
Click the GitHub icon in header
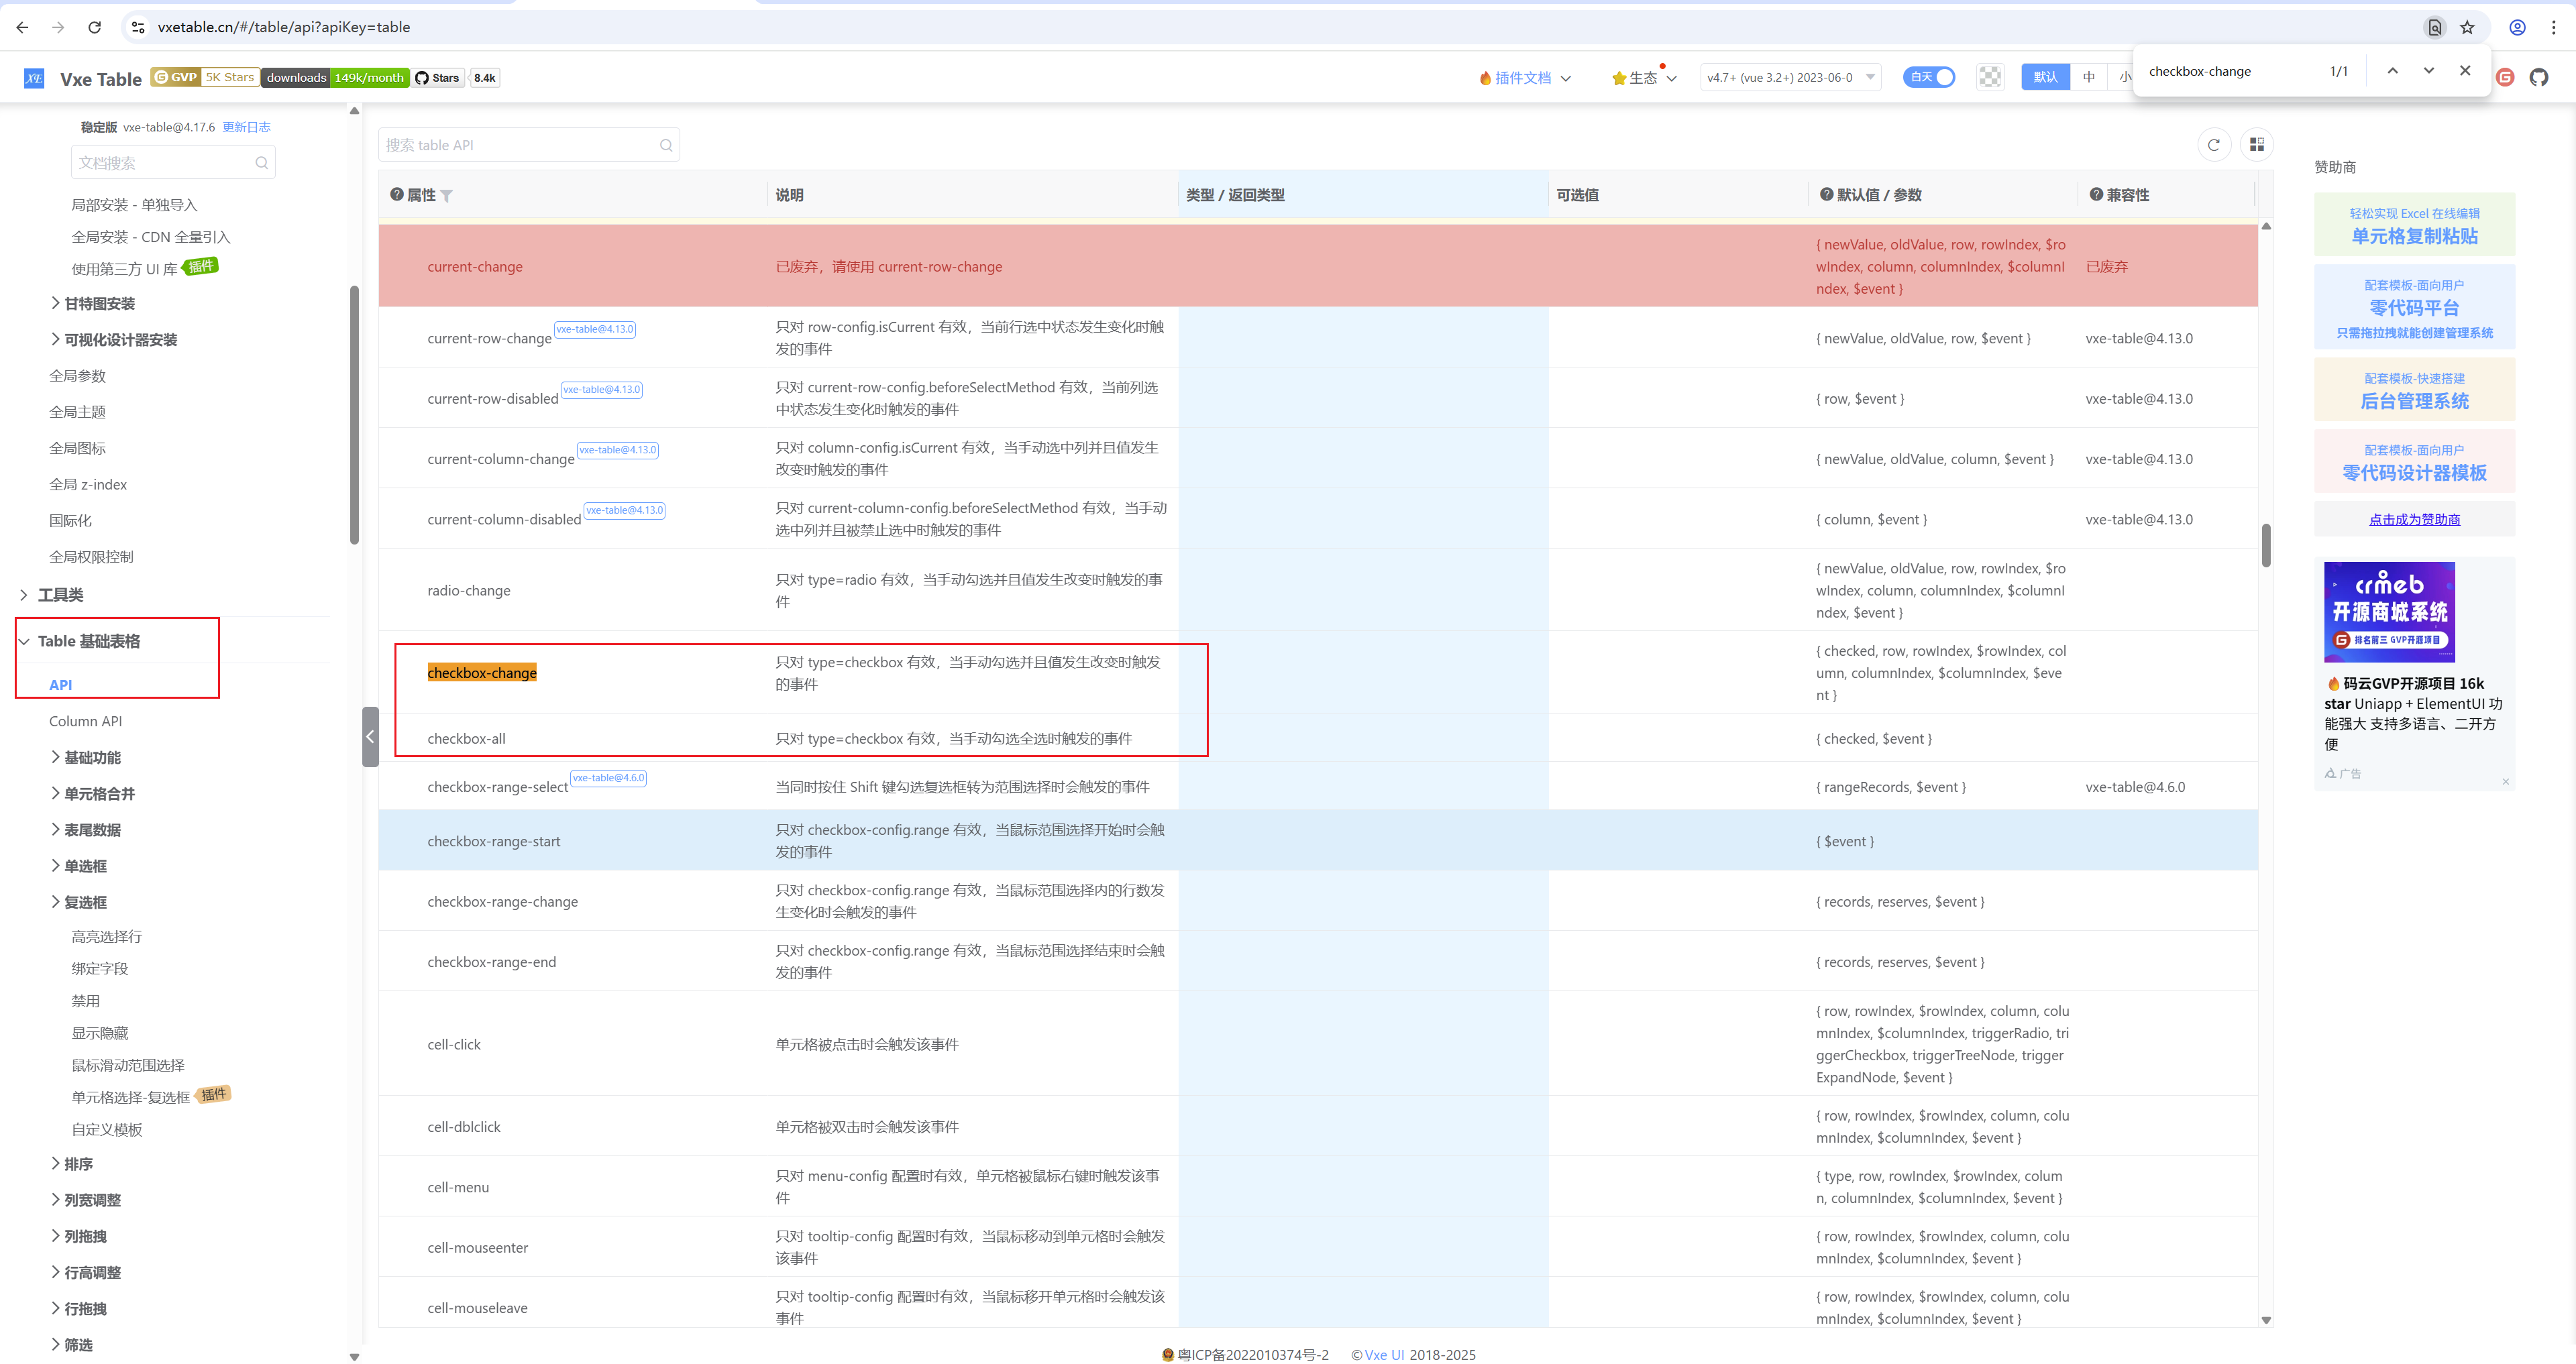pyautogui.click(x=2538, y=77)
